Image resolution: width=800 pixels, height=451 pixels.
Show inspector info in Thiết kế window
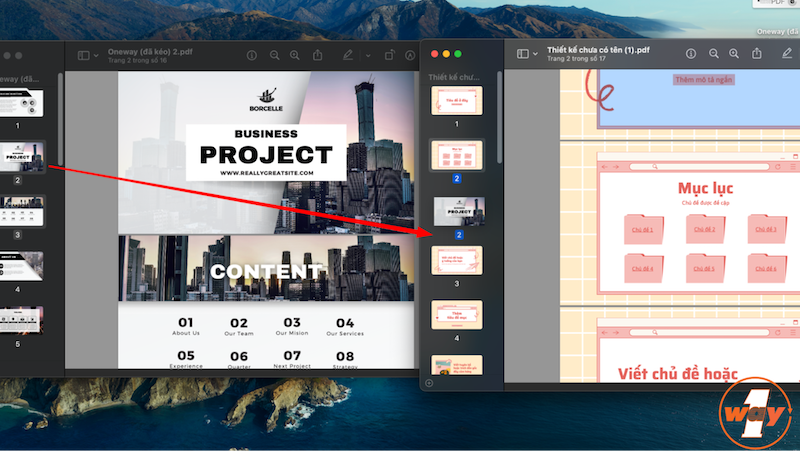point(691,54)
